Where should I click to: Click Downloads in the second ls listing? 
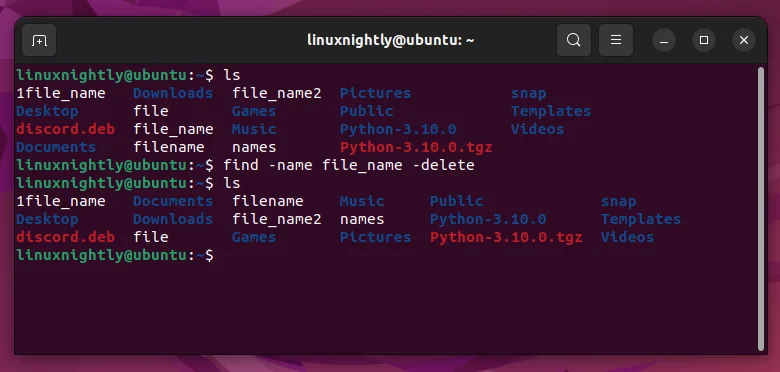[173, 219]
